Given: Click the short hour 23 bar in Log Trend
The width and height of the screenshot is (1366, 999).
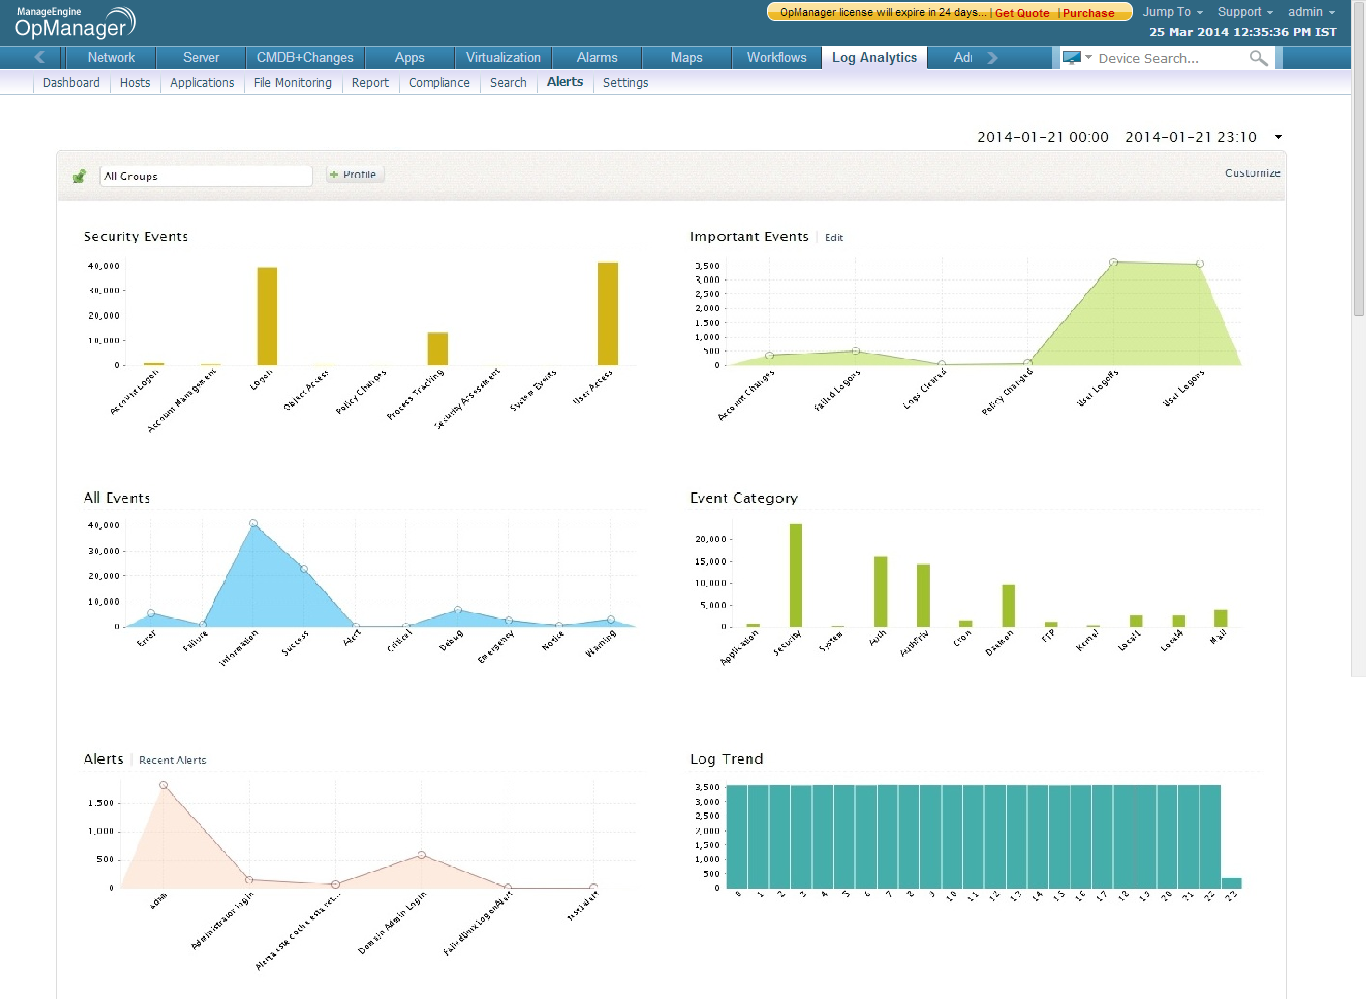Looking at the screenshot, I should tap(1232, 883).
